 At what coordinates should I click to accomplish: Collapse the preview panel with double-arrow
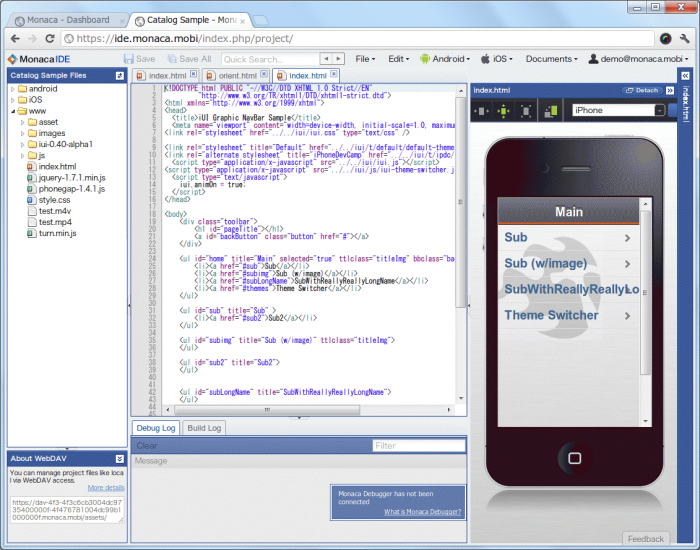(670, 90)
